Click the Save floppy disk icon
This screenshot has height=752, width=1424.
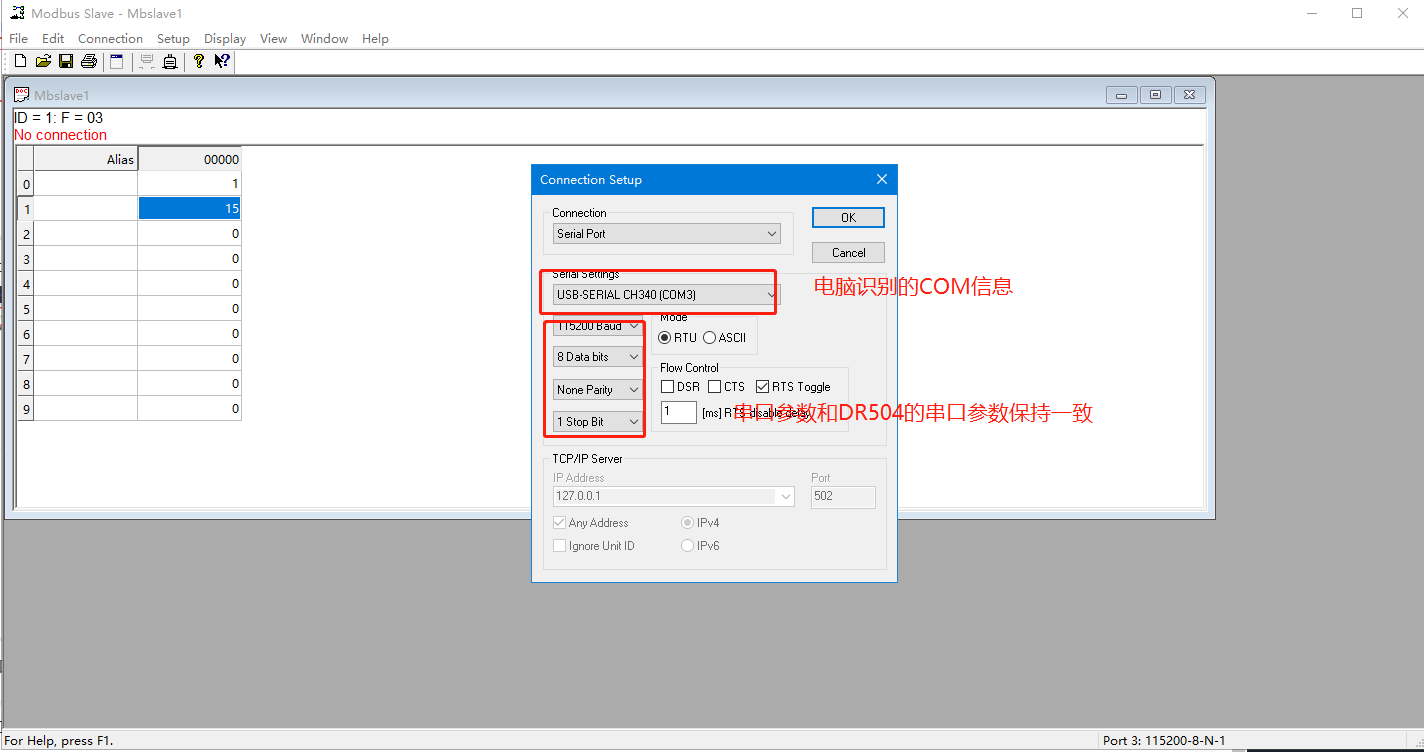[66, 62]
